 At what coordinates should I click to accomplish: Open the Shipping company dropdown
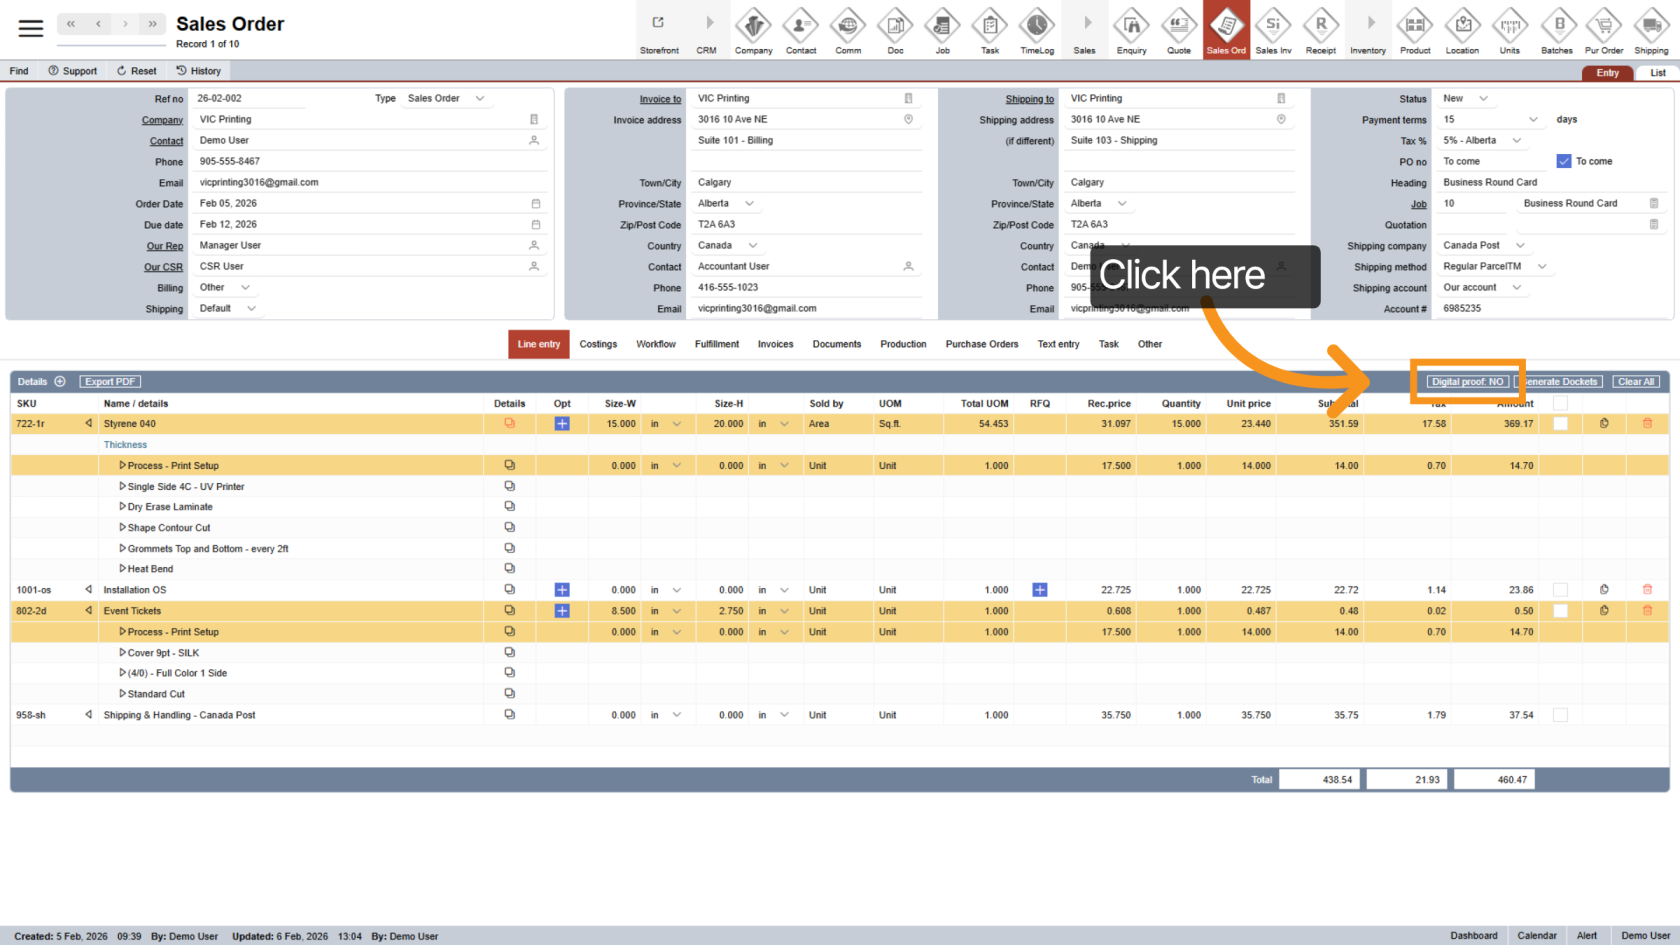click(1484, 245)
